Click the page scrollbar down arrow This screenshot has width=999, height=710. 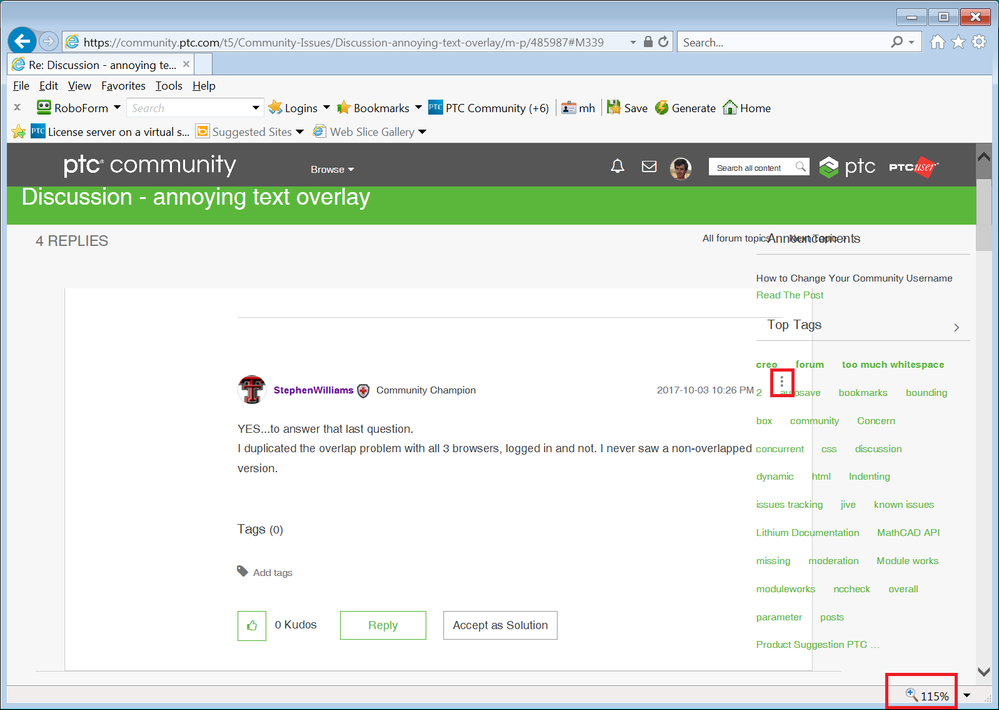click(x=984, y=672)
